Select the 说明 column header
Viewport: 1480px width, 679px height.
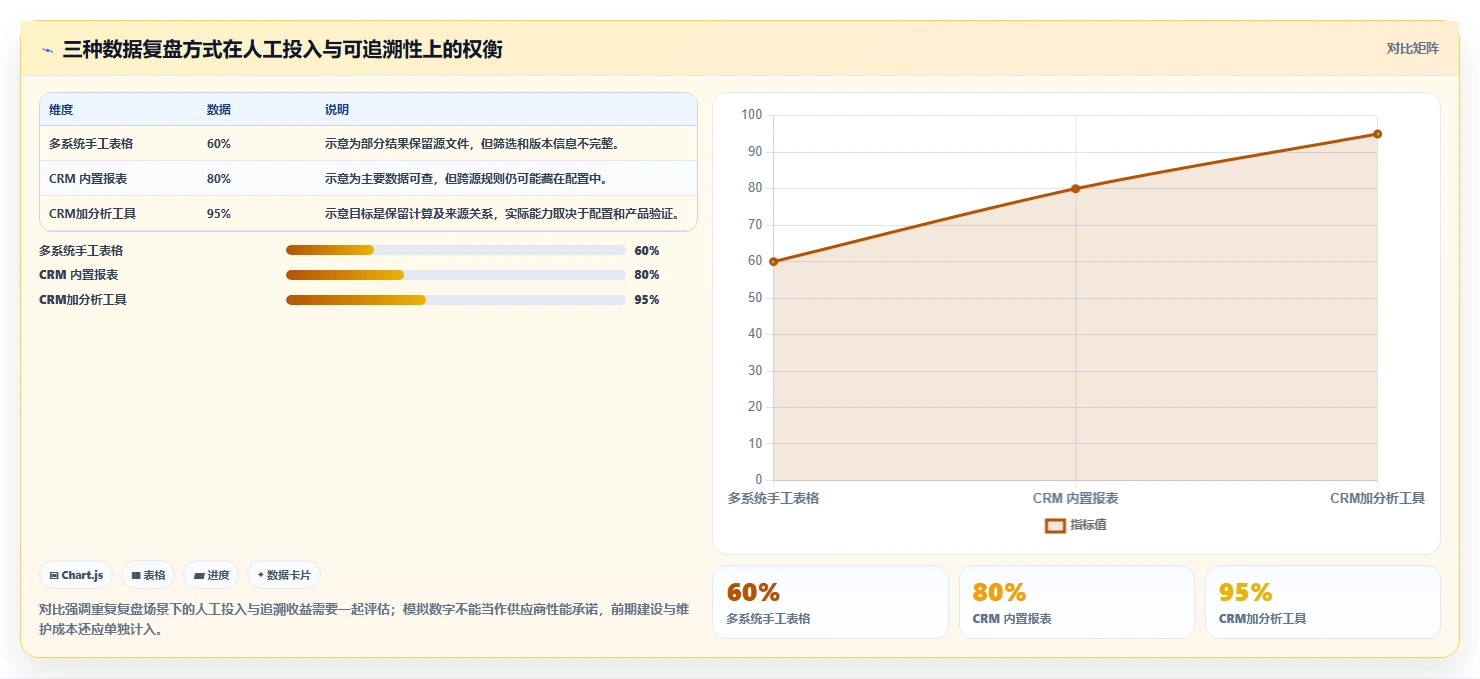tap(337, 110)
